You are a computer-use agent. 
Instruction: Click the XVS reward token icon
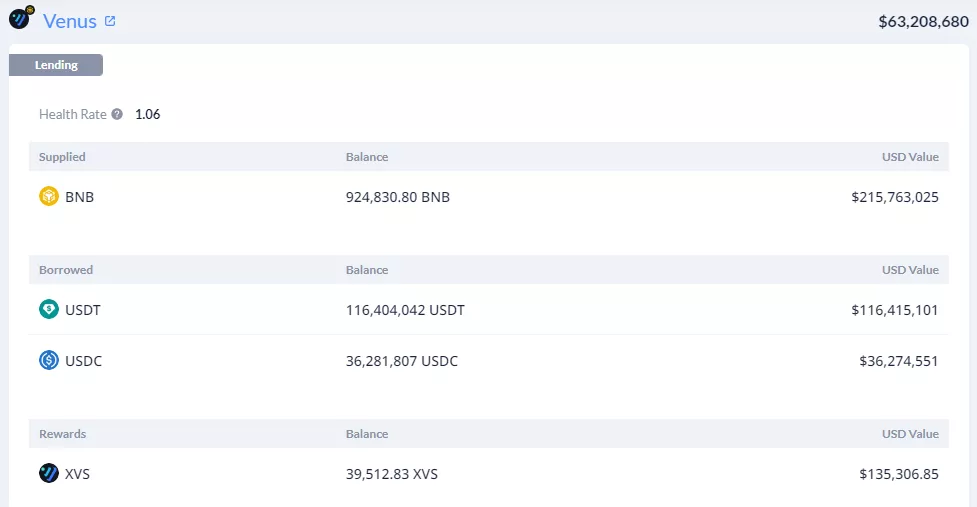[x=49, y=474]
